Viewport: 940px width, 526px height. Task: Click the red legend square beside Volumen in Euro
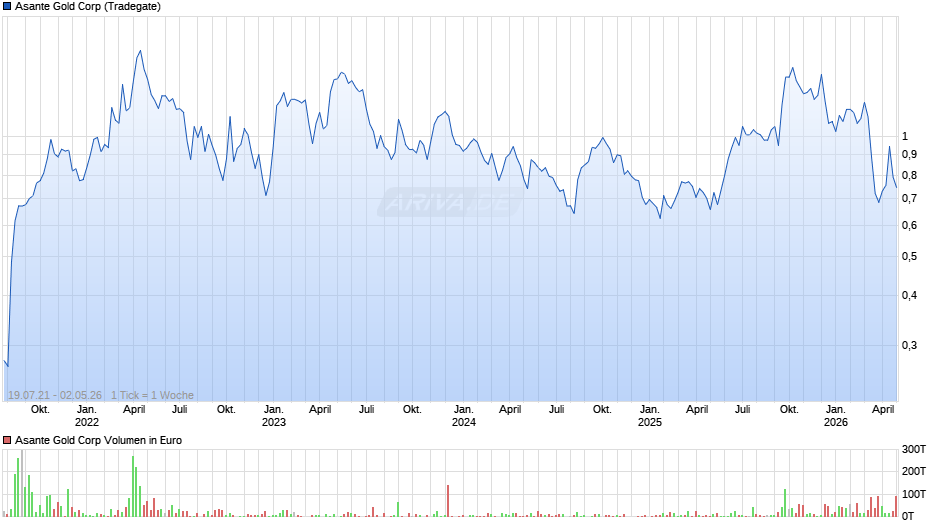pyautogui.click(x=7, y=440)
